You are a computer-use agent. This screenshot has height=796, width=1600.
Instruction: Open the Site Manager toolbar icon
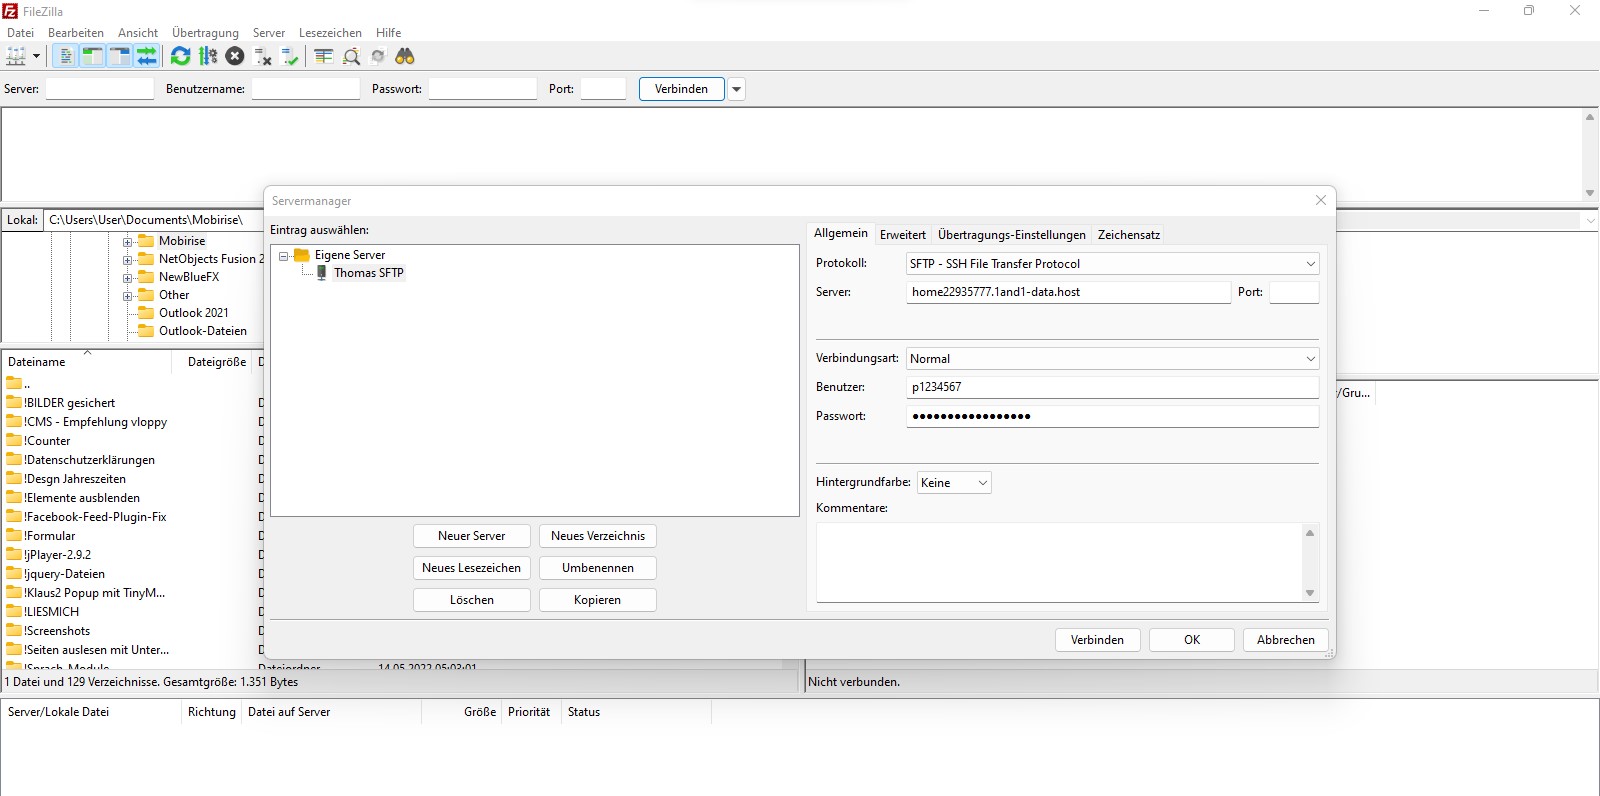(16, 57)
